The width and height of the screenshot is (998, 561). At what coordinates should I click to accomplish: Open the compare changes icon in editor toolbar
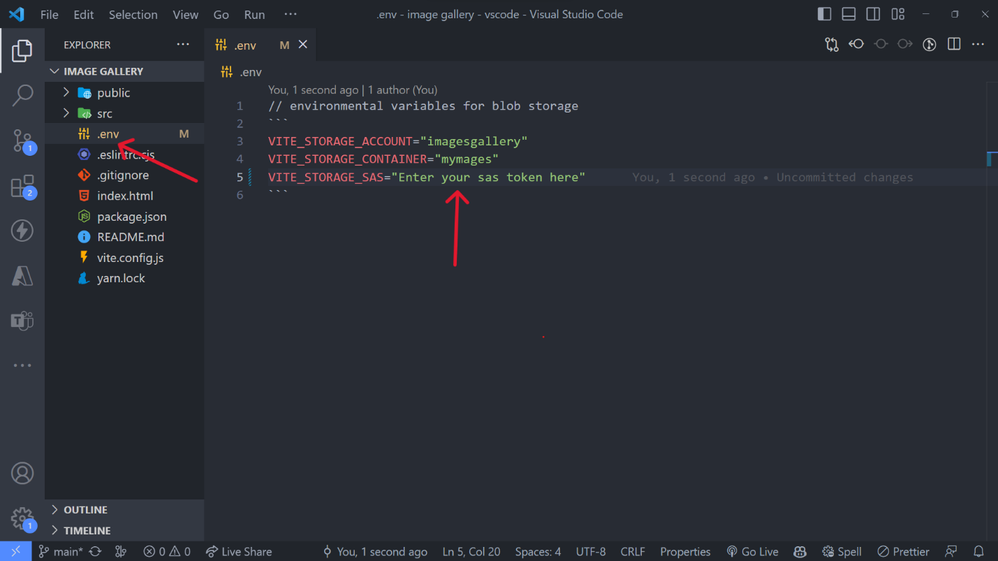(x=832, y=45)
